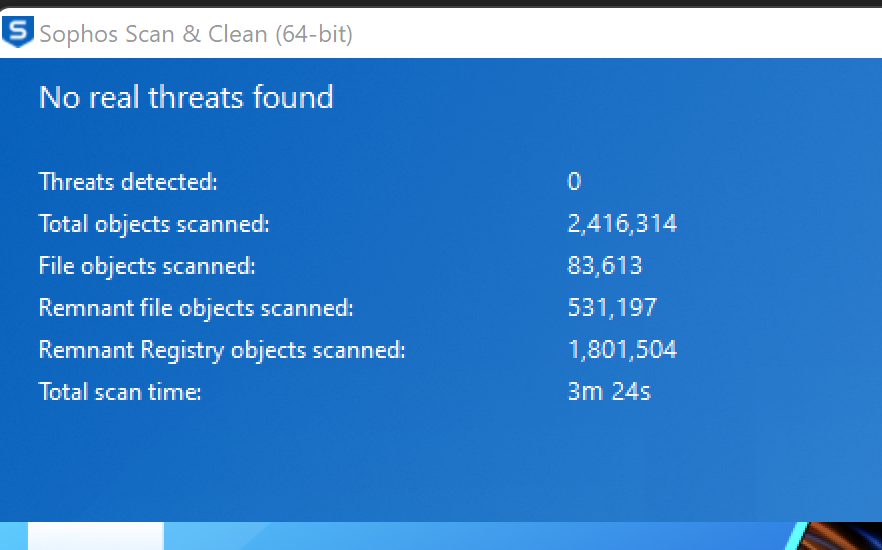Click the 2,416,314 total objects value
The height and width of the screenshot is (550, 882).
tap(622, 224)
